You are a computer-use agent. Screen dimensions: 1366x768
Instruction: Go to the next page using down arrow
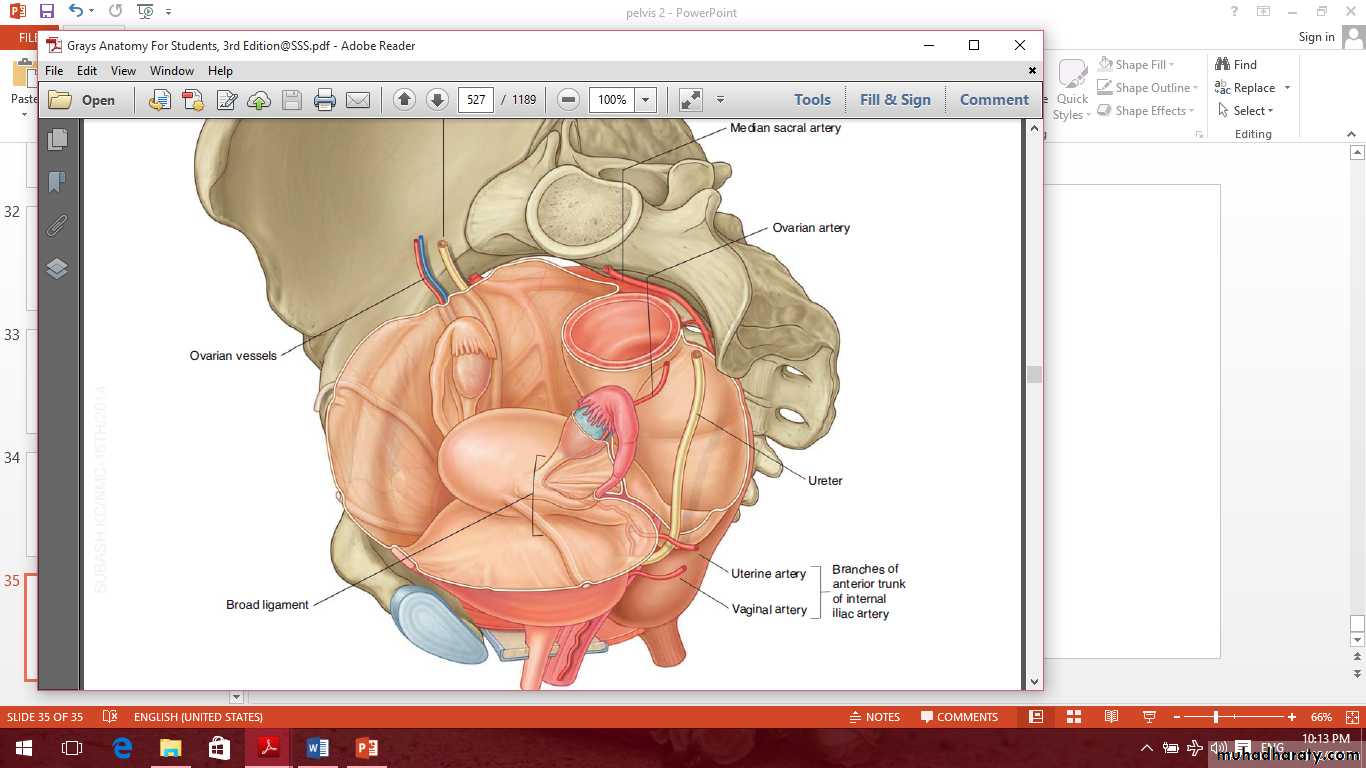pyautogui.click(x=437, y=100)
